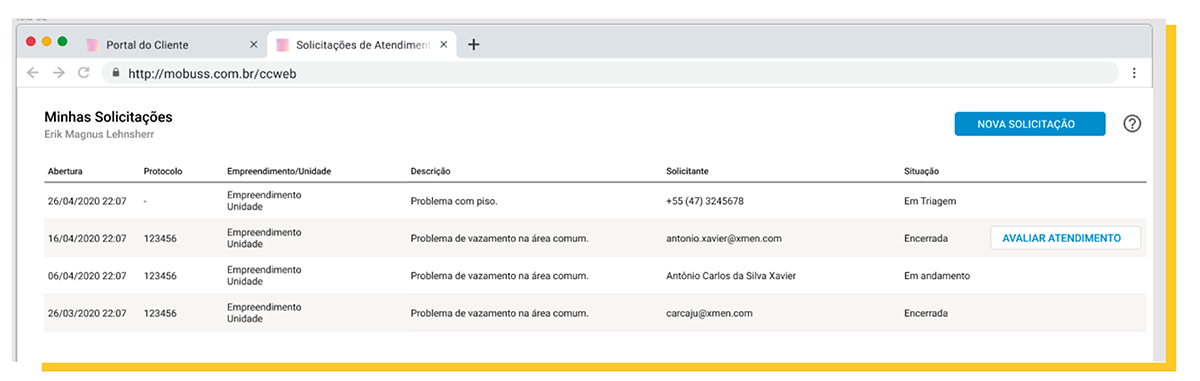Screen dimensions: 1200x381
Task: Click the Situação column header
Action: point(921,171)
